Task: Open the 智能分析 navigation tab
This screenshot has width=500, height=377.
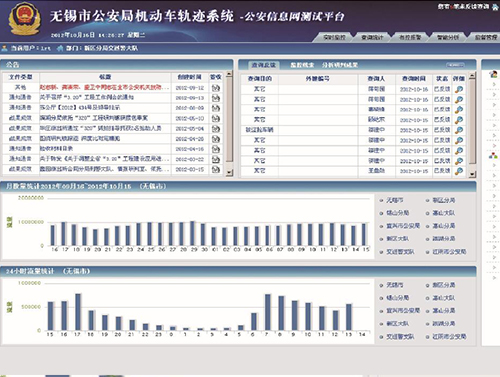Action: tap(448, 37)
